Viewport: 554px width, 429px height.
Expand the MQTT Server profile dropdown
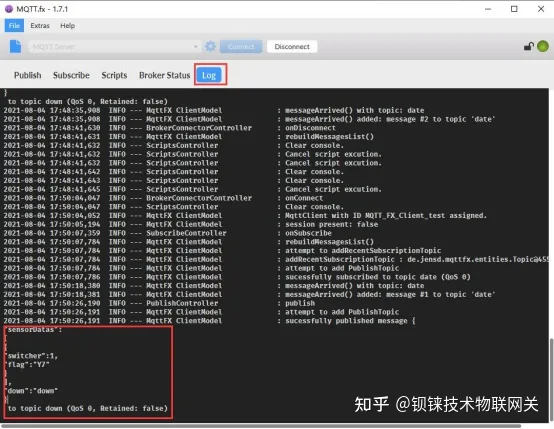(x=196, y=47)
